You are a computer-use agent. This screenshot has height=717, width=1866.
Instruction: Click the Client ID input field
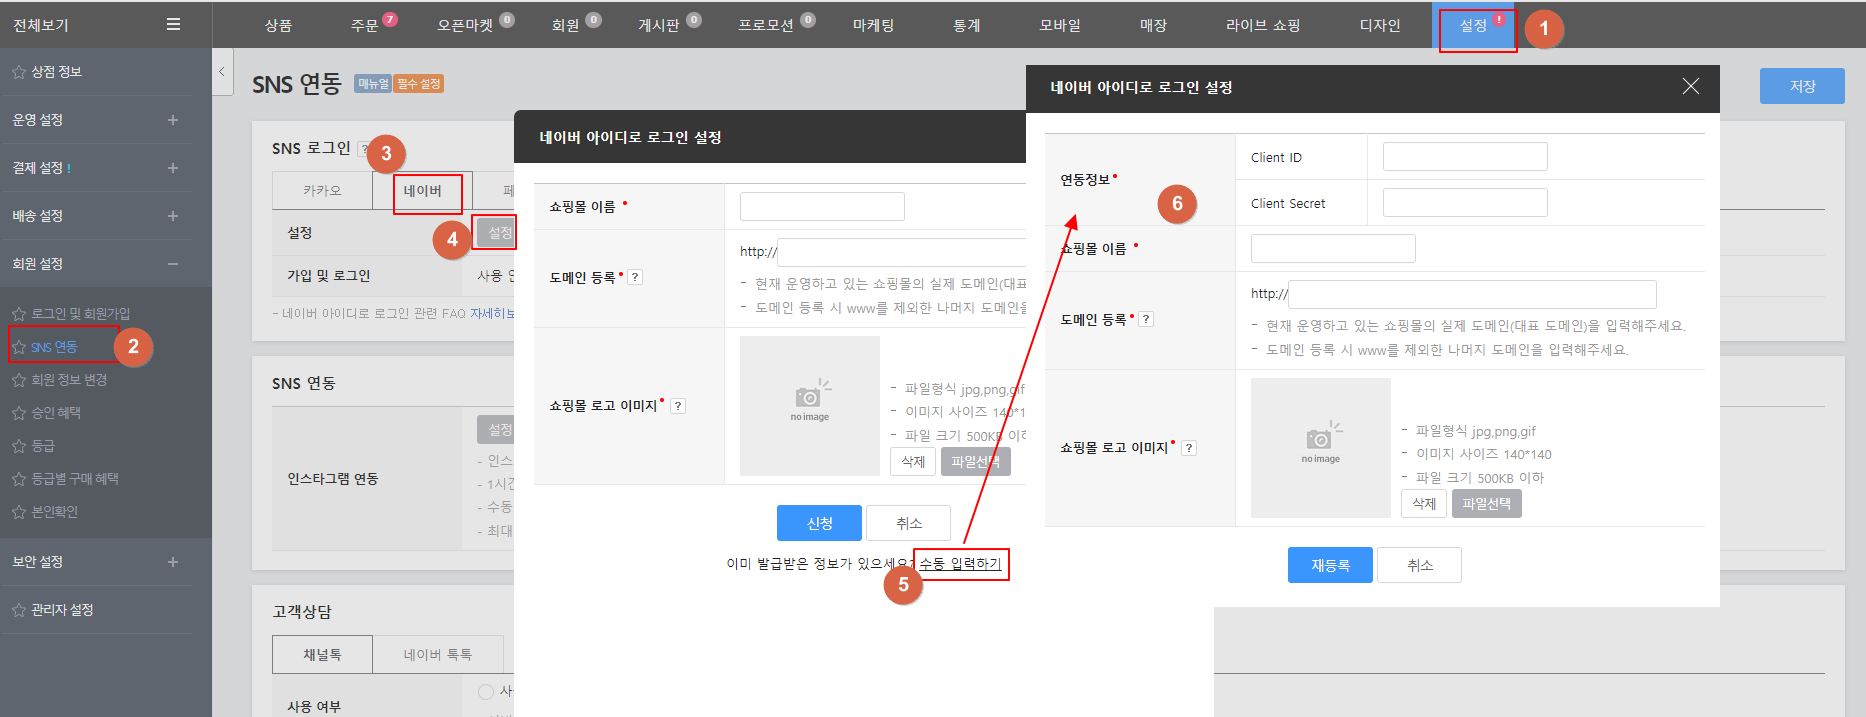click(x=1464, y=157)
